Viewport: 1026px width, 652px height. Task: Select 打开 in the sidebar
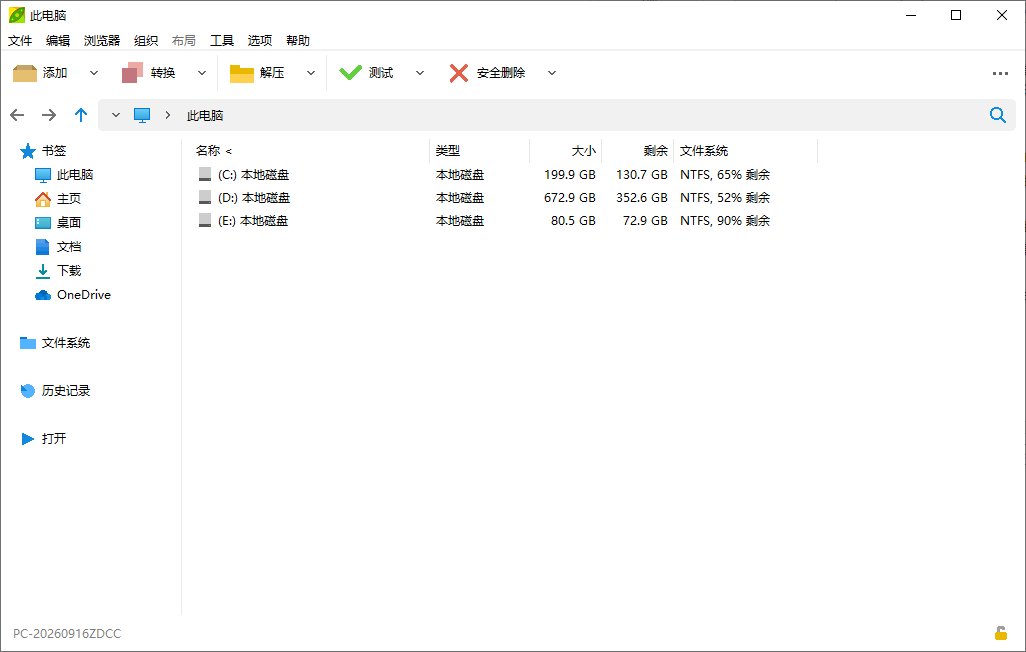(43, 439)
